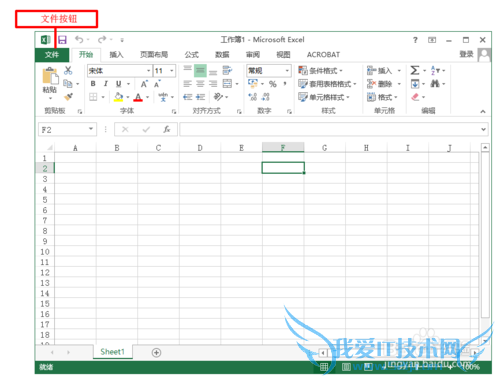Click the cell borders icon
The image size is (500, 381).
[93, 97]
